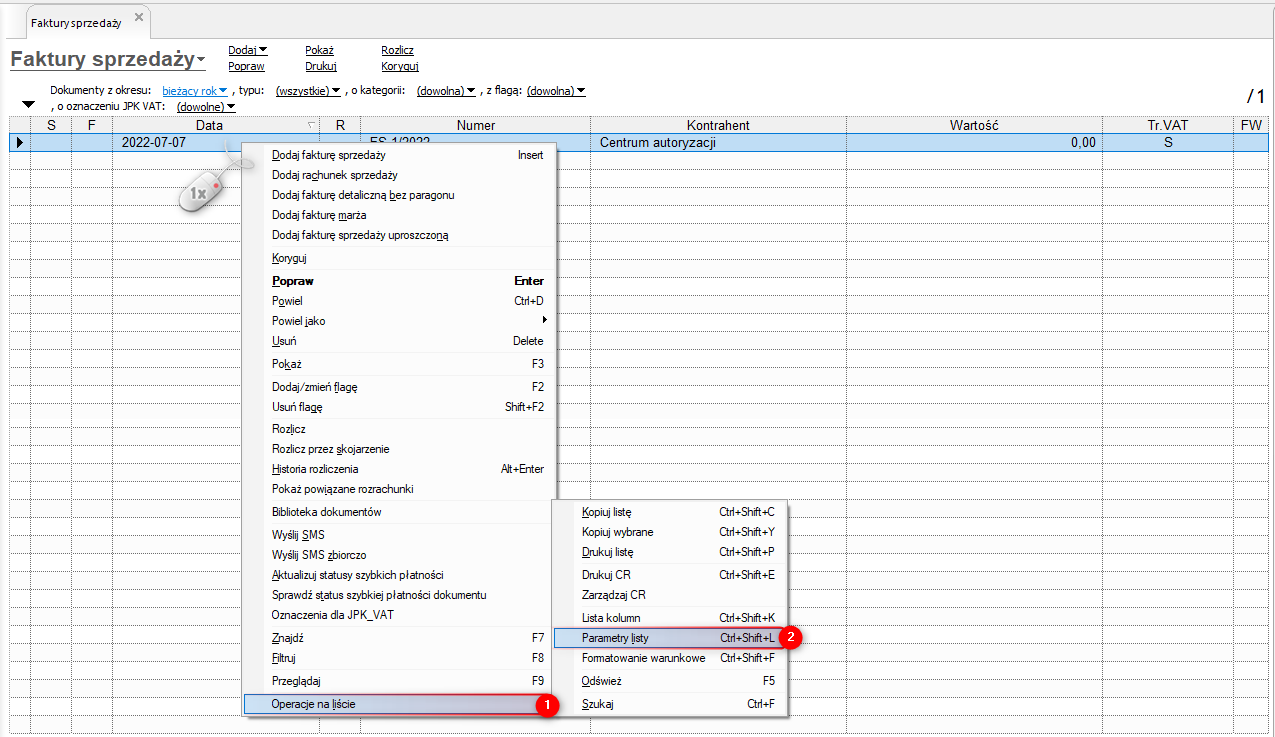Open the flag '(dowolna)' filter dropdown
Image resolution: width=1275 pixels, height=737 pixels.
555,91
